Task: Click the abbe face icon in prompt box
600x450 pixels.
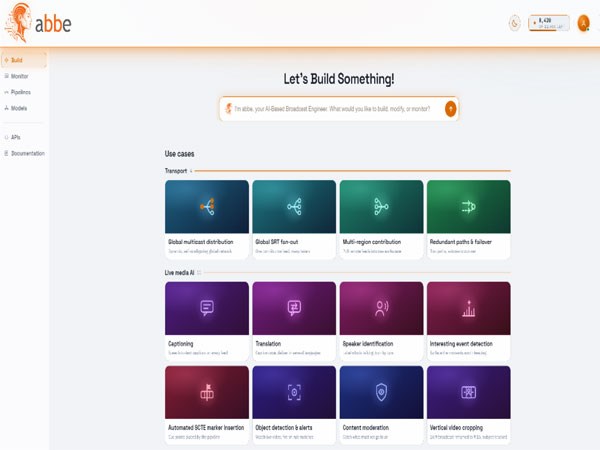Action: coord(228,109)
